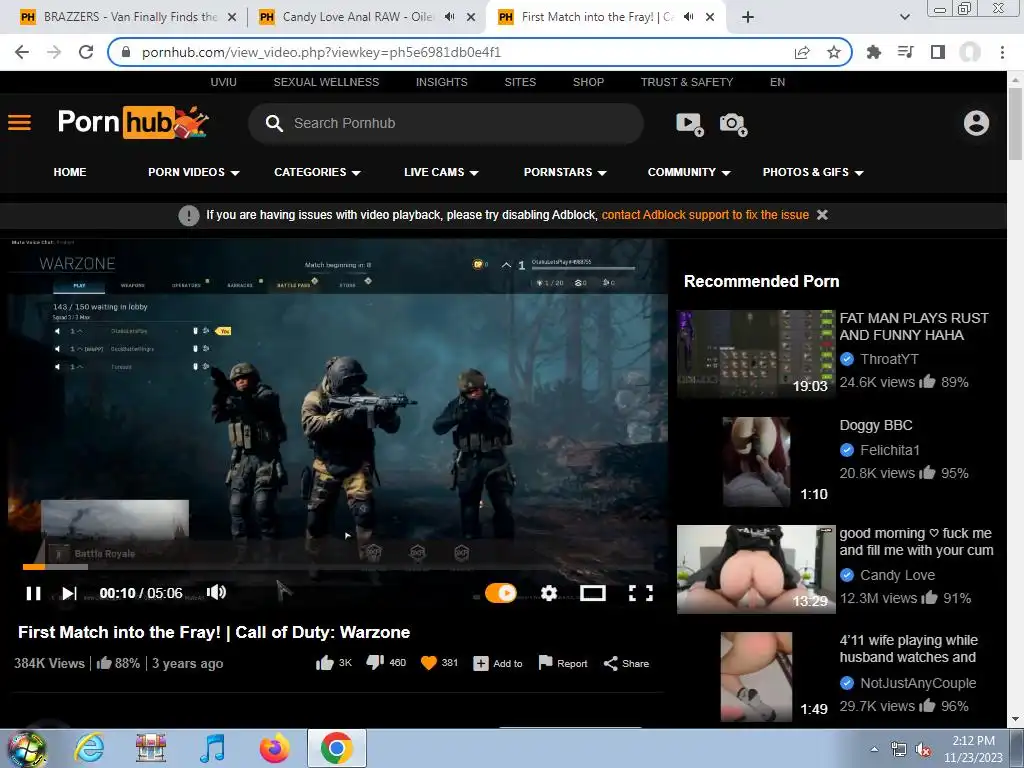Click Add to button under video
Viewport: 1024px width, 768px height.
click(498, 663)
